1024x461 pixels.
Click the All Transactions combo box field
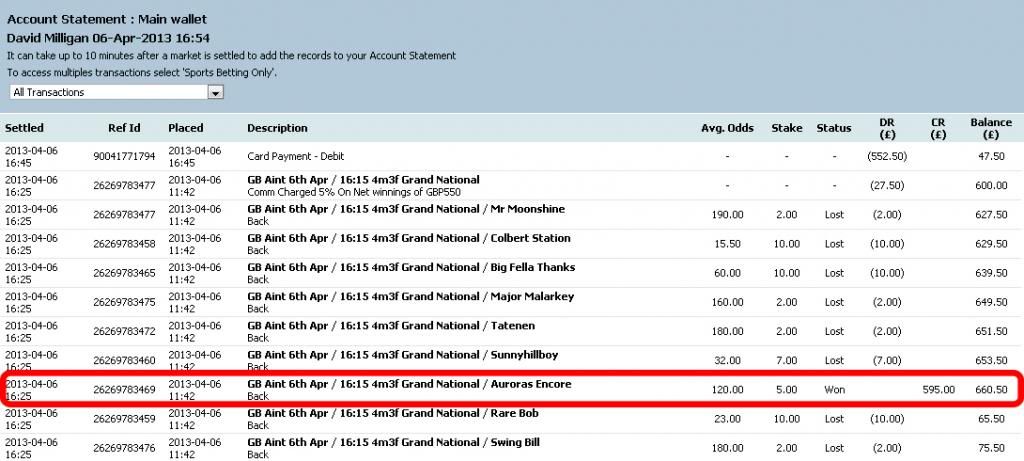116,93
